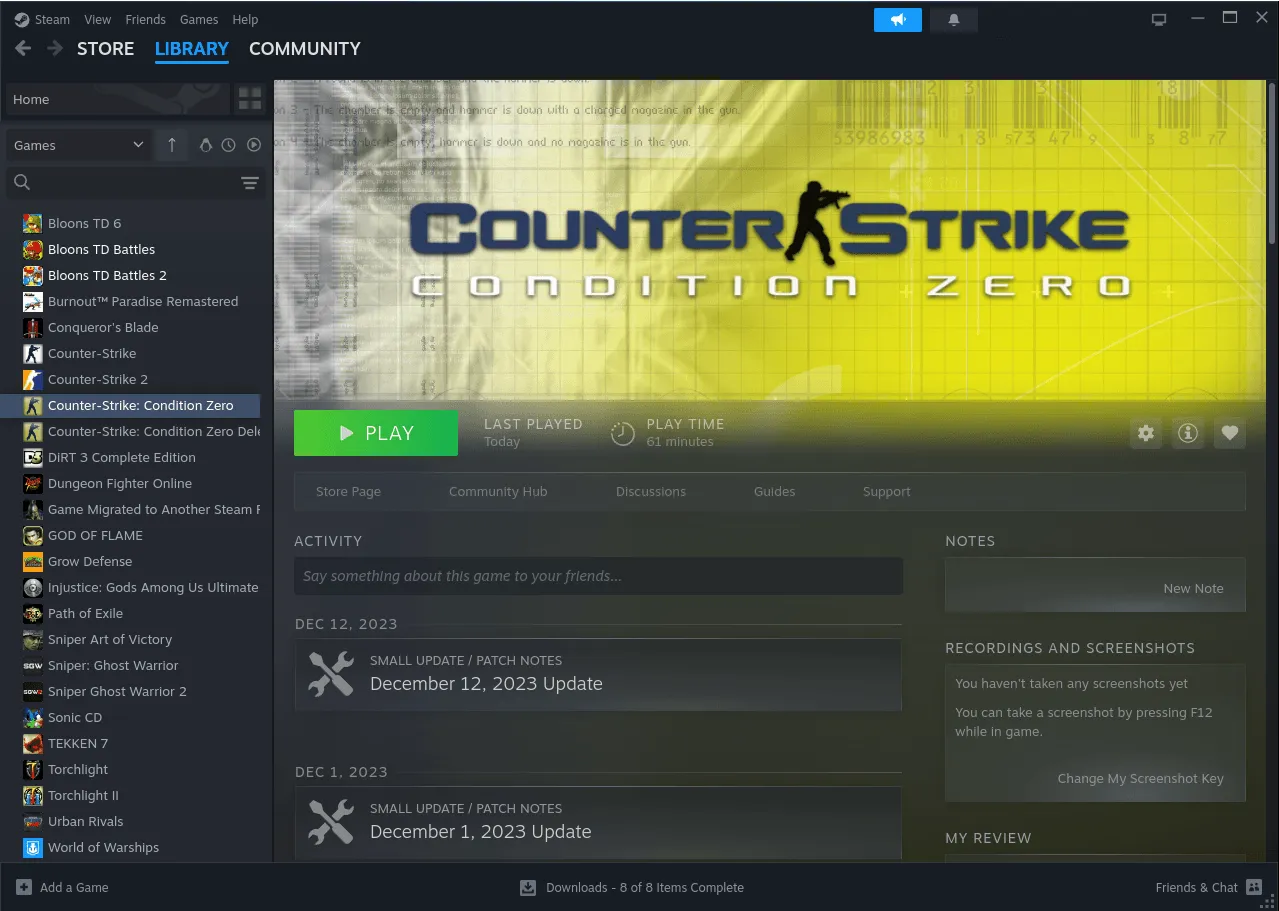Screen dimensions: 1279x911
Task: Open the Steam menu
Action: point(42,19)
